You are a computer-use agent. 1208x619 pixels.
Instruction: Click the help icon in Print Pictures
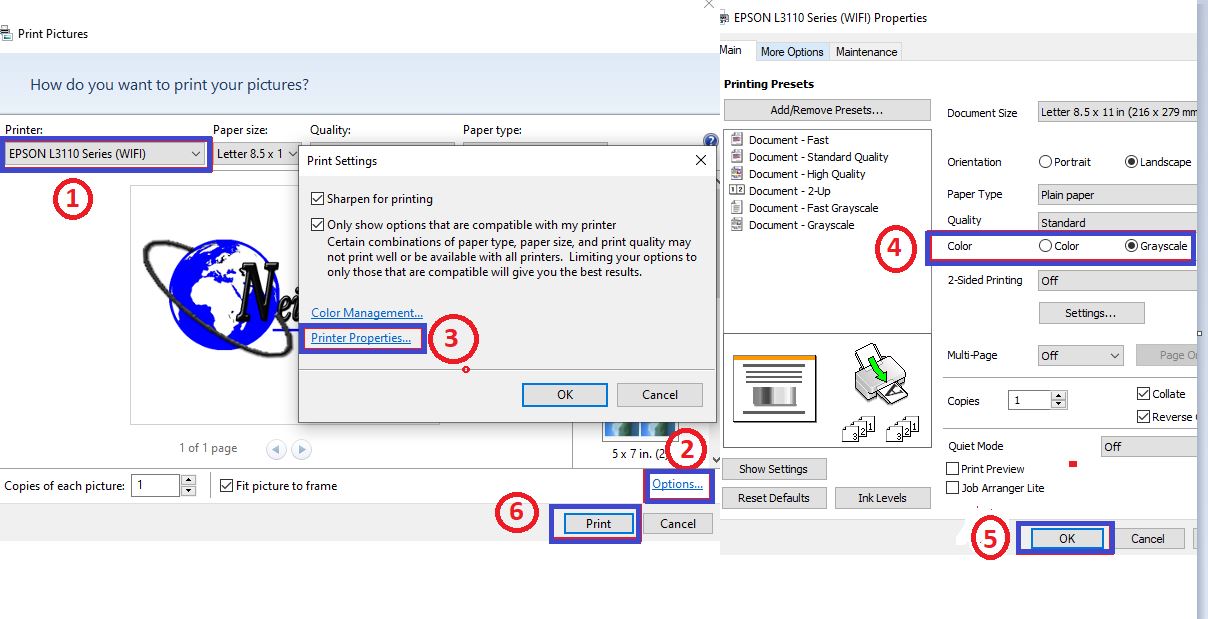point(710,141)
